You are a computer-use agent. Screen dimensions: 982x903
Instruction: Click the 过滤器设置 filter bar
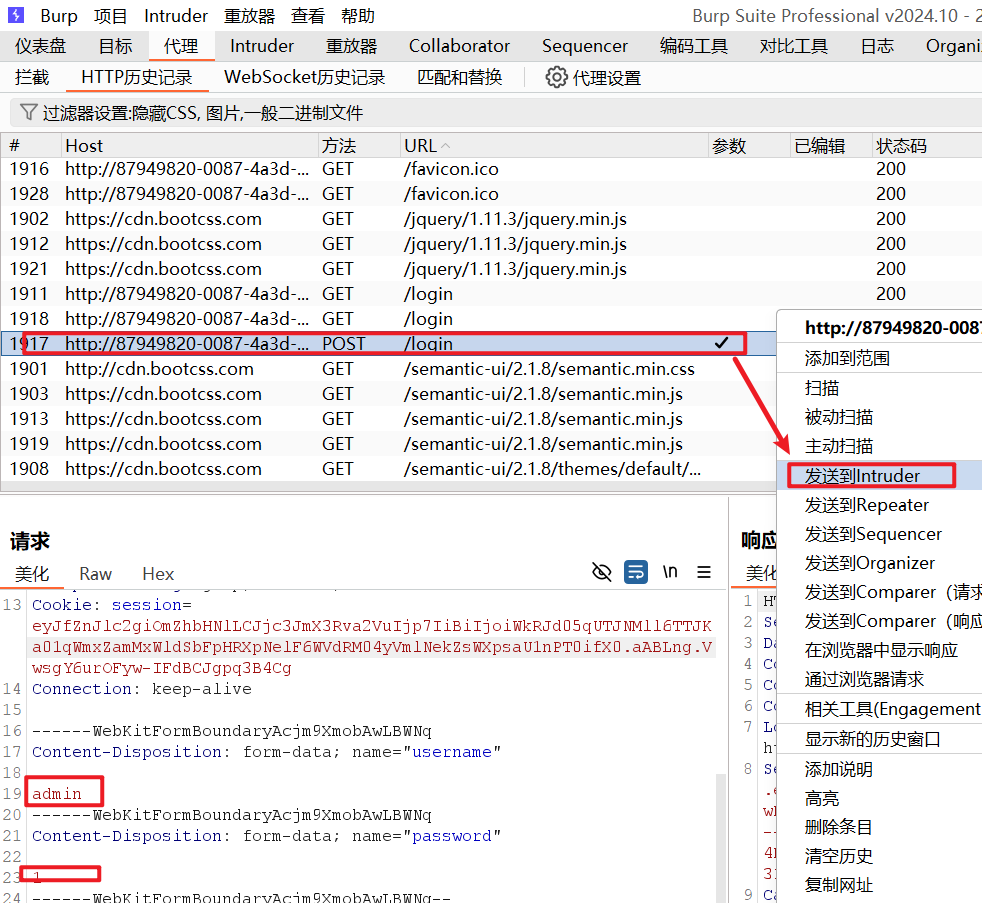point(495,113)
